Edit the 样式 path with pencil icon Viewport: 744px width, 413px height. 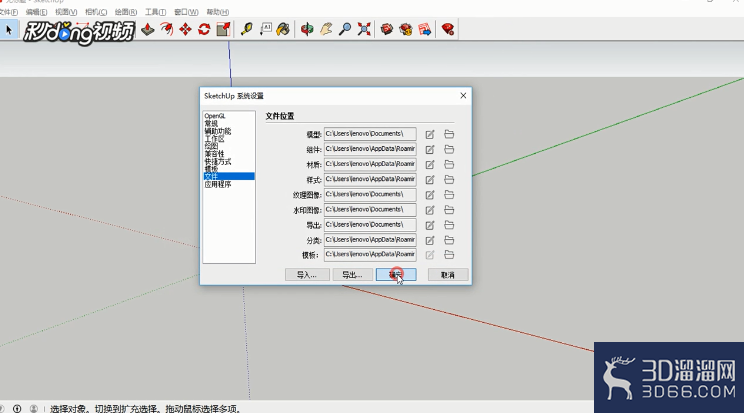click(430, 180)
